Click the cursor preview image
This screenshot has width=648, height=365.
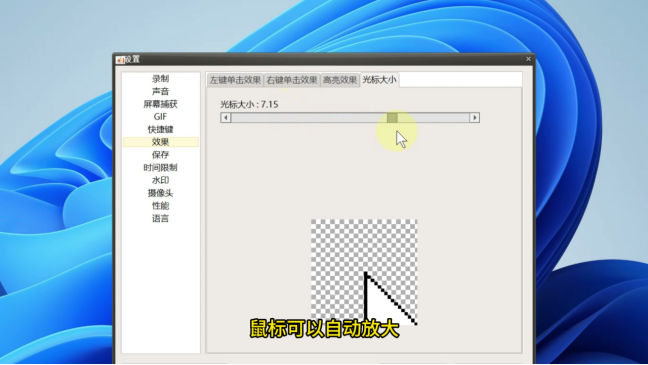click(x=364, y=272)
